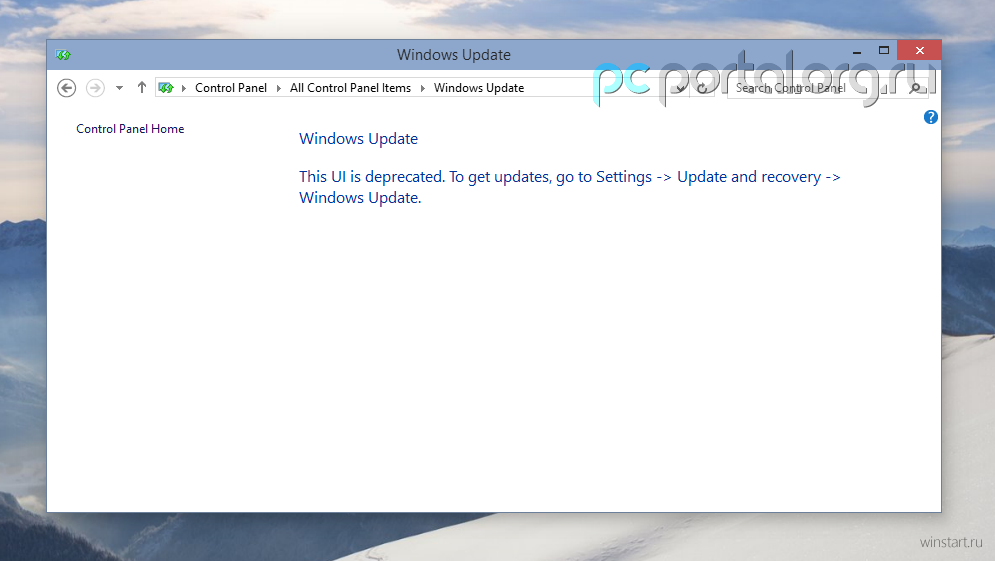
Task: Minimize the Windows Update window
Action: (x=857, y=51)
